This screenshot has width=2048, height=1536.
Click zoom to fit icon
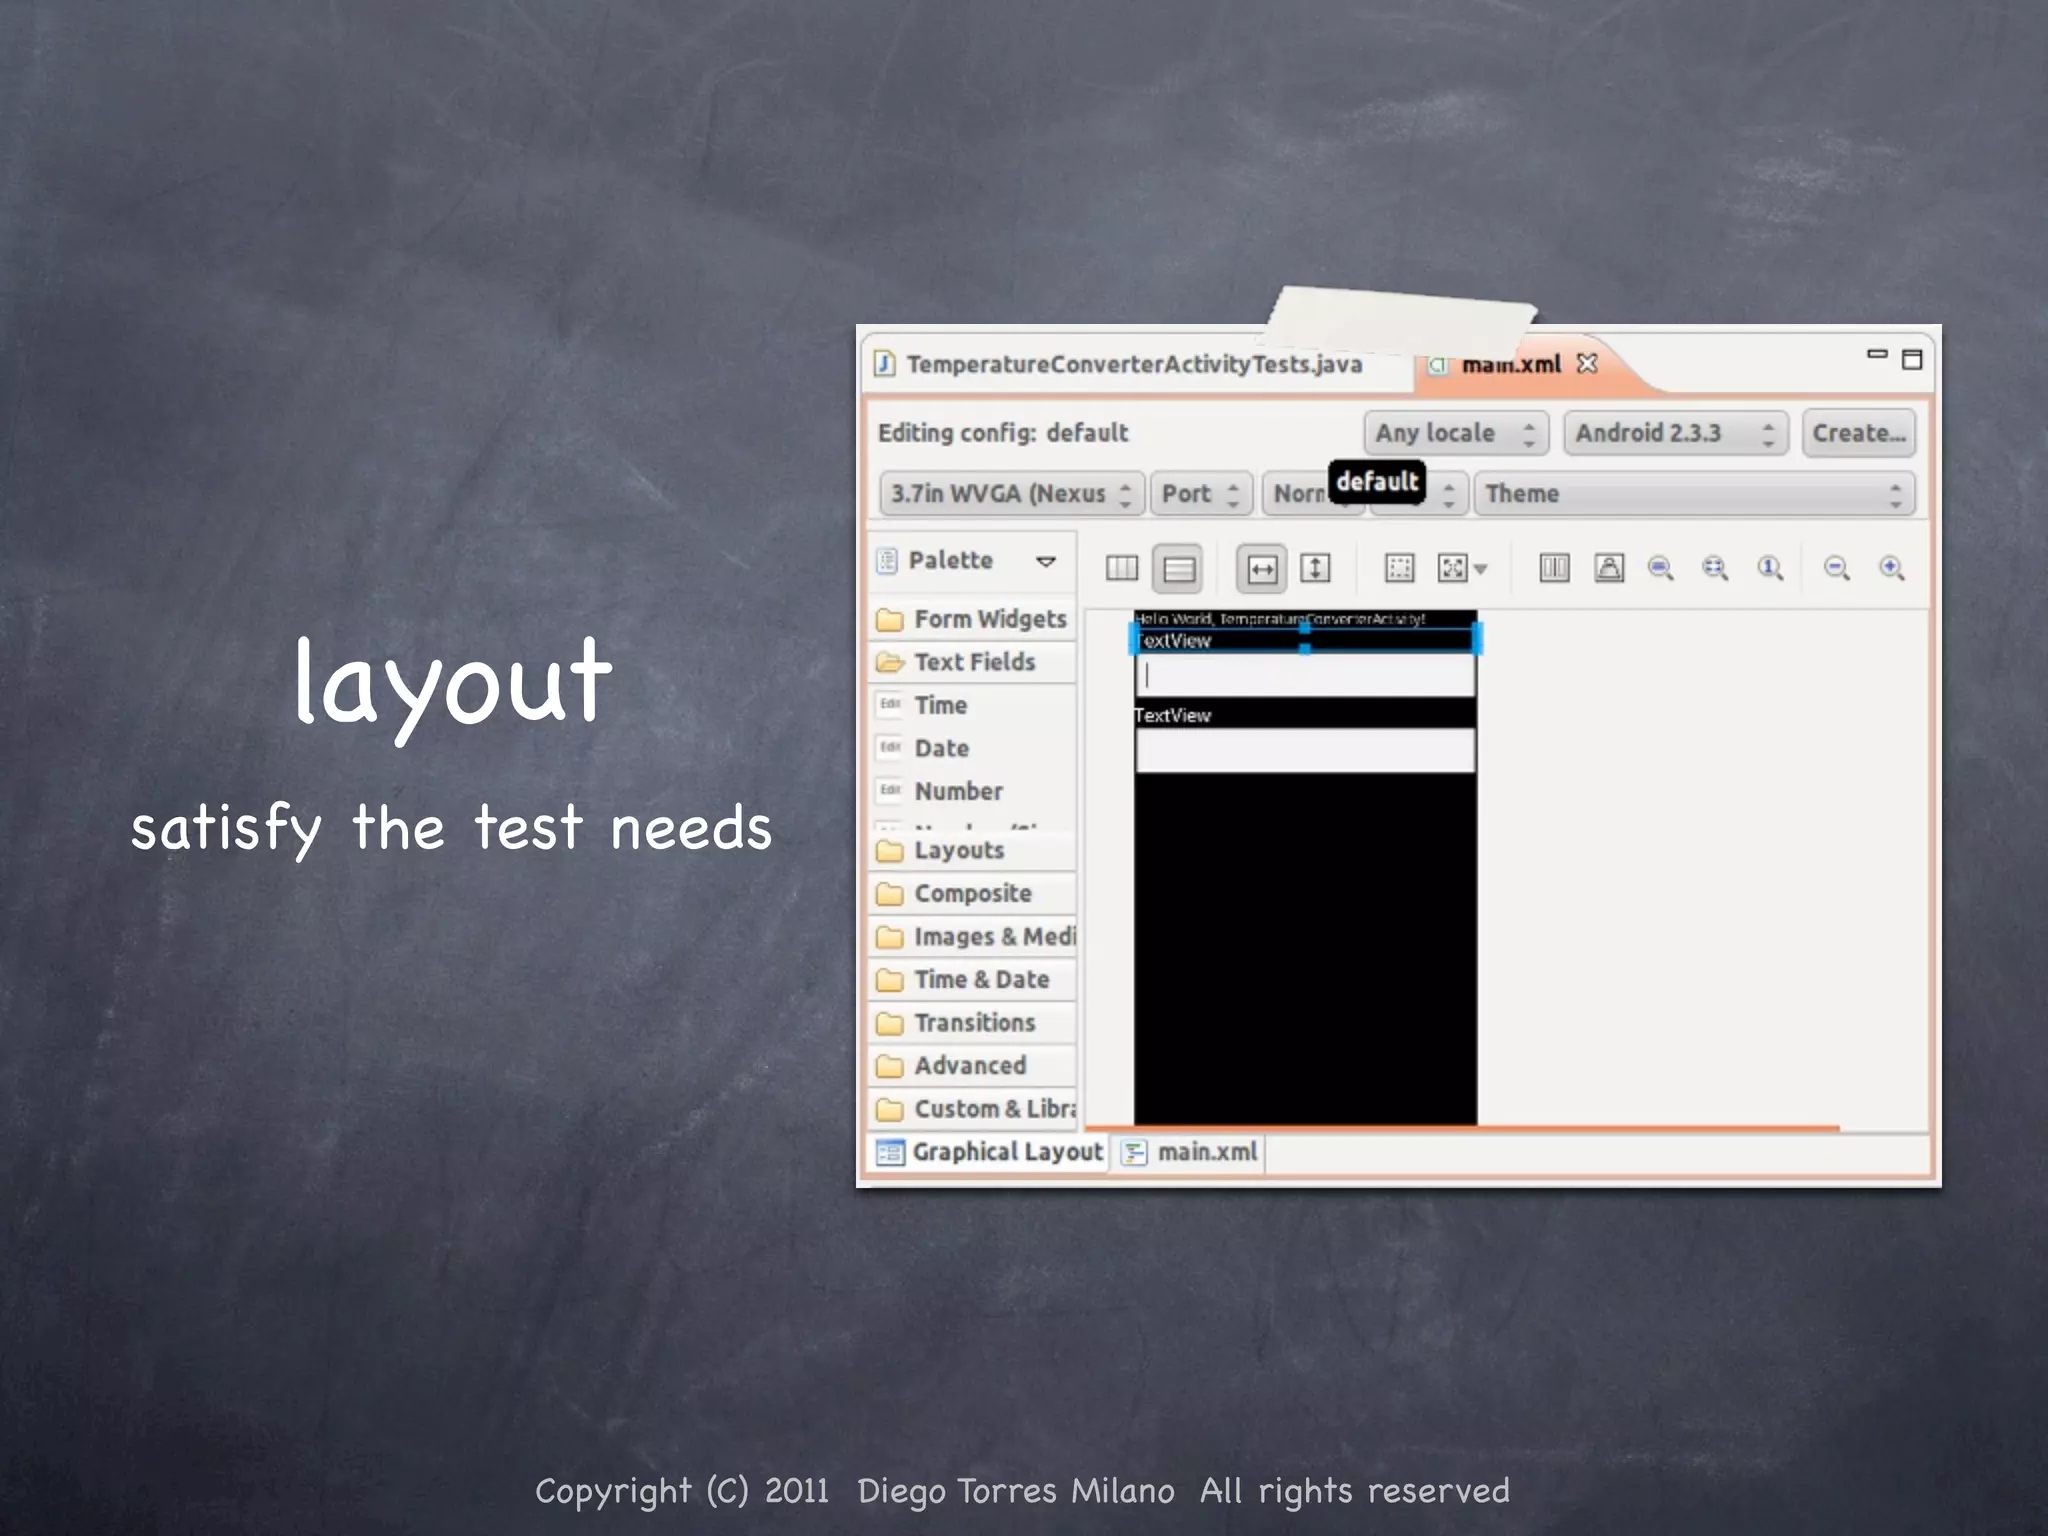[x=1715, y=569]
